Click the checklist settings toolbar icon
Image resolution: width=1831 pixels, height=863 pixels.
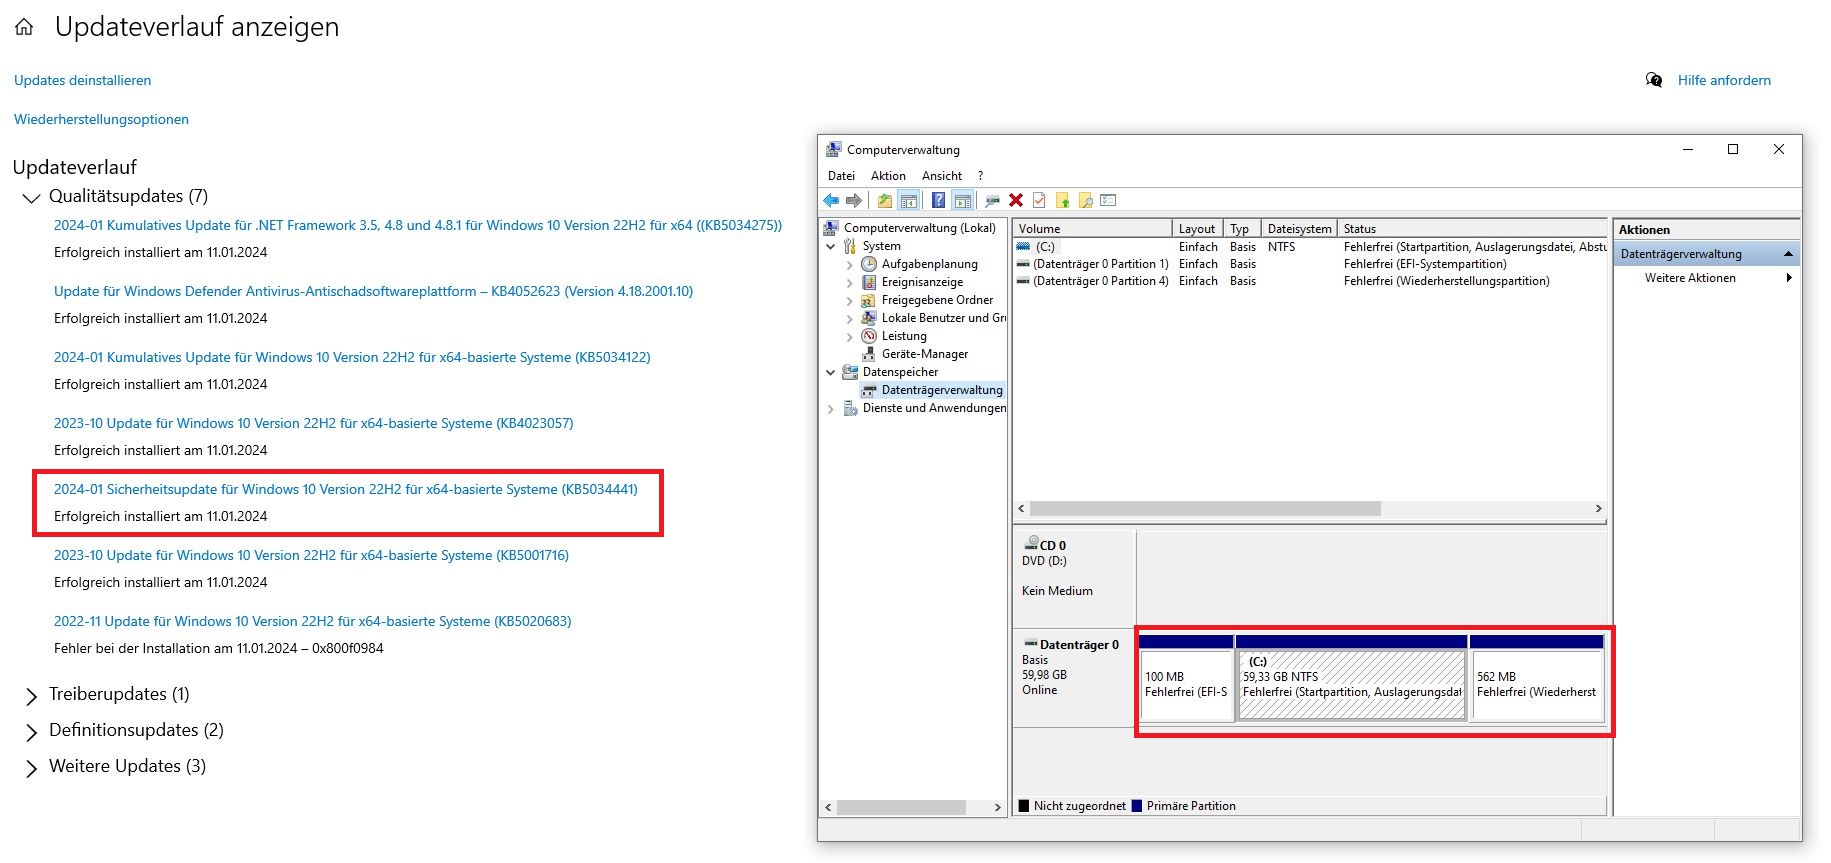[x=1108, y=201]
